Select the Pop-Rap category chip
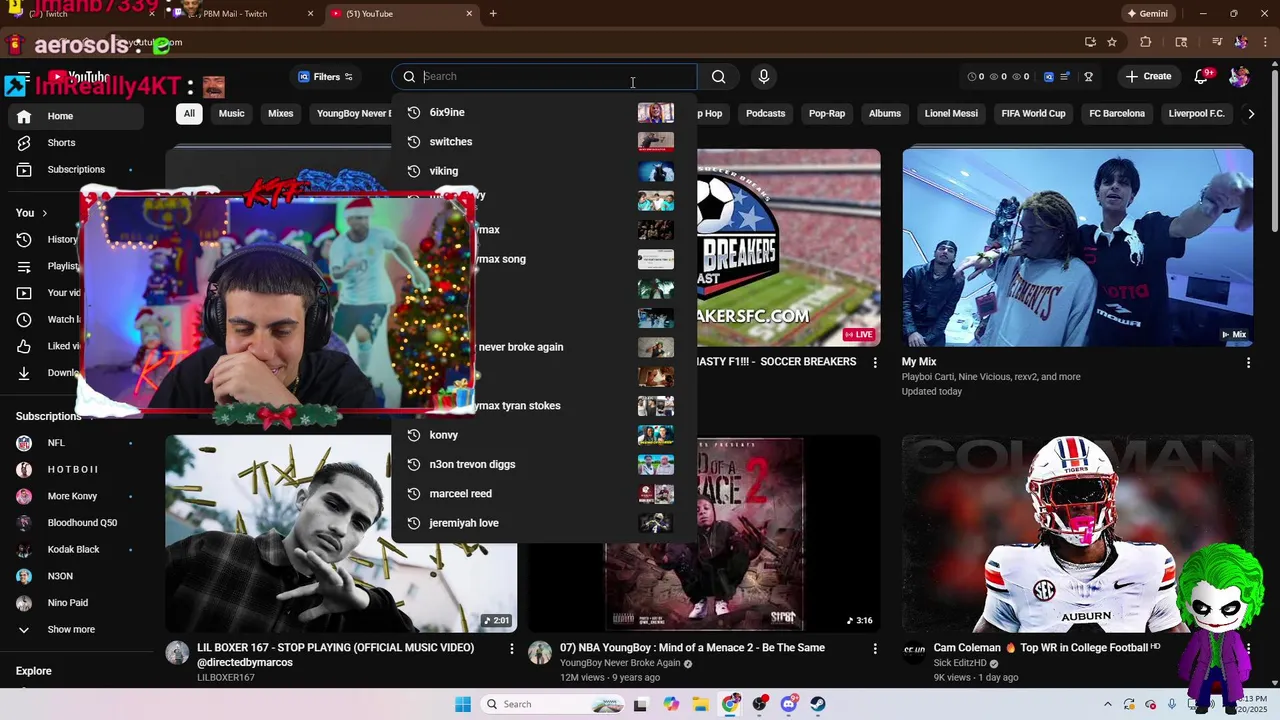 (827, 114)
